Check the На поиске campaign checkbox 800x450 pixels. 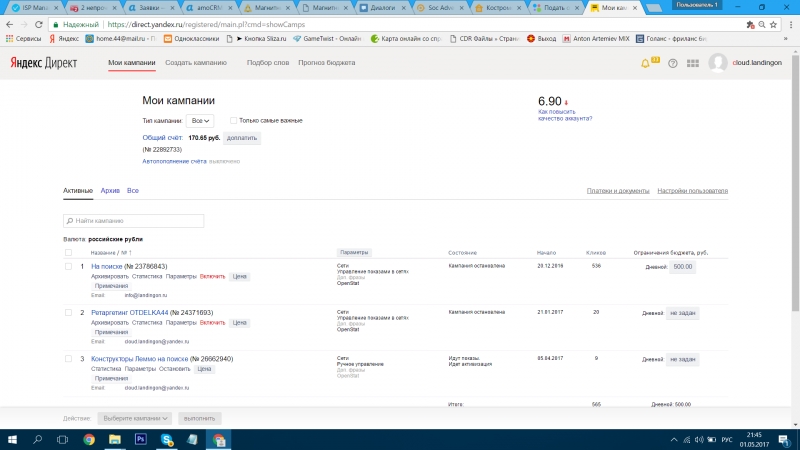(68, 266)
